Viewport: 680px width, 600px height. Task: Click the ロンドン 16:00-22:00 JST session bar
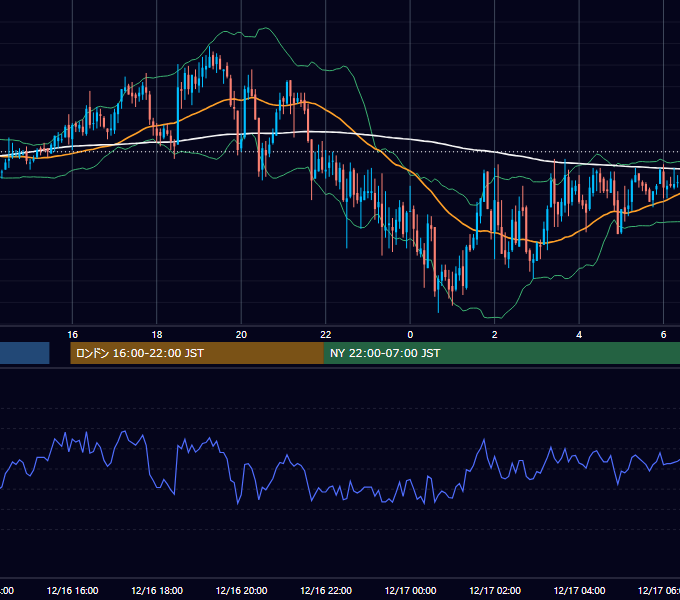tap(197, 353)
